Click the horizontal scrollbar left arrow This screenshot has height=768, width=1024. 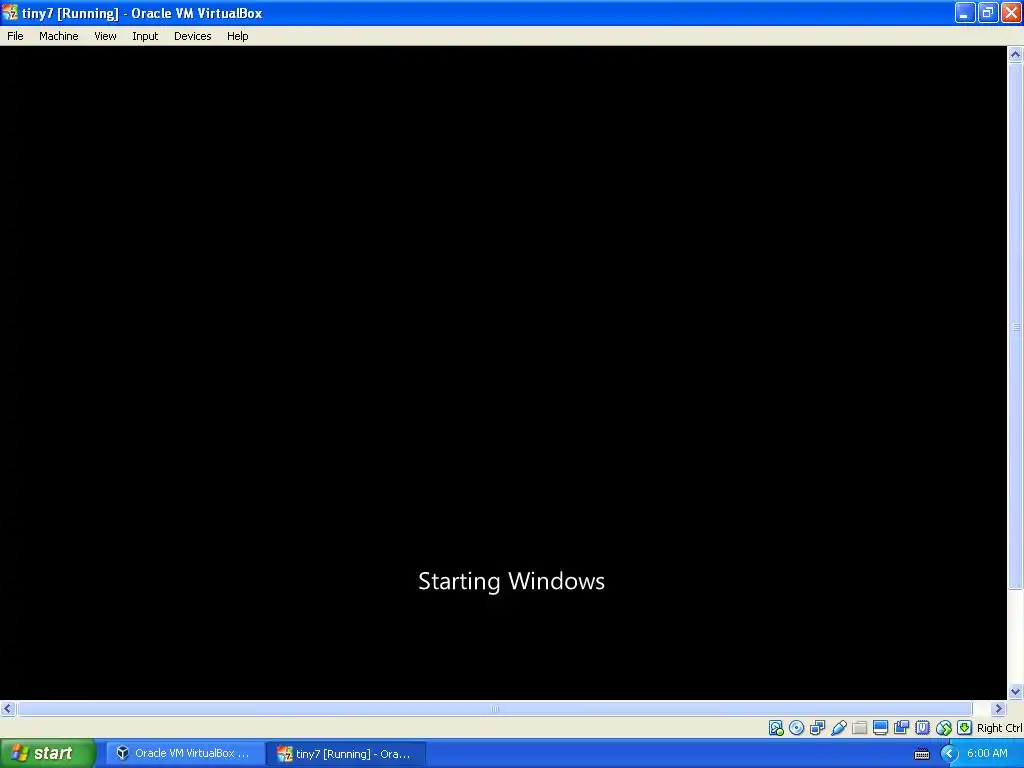8,709
